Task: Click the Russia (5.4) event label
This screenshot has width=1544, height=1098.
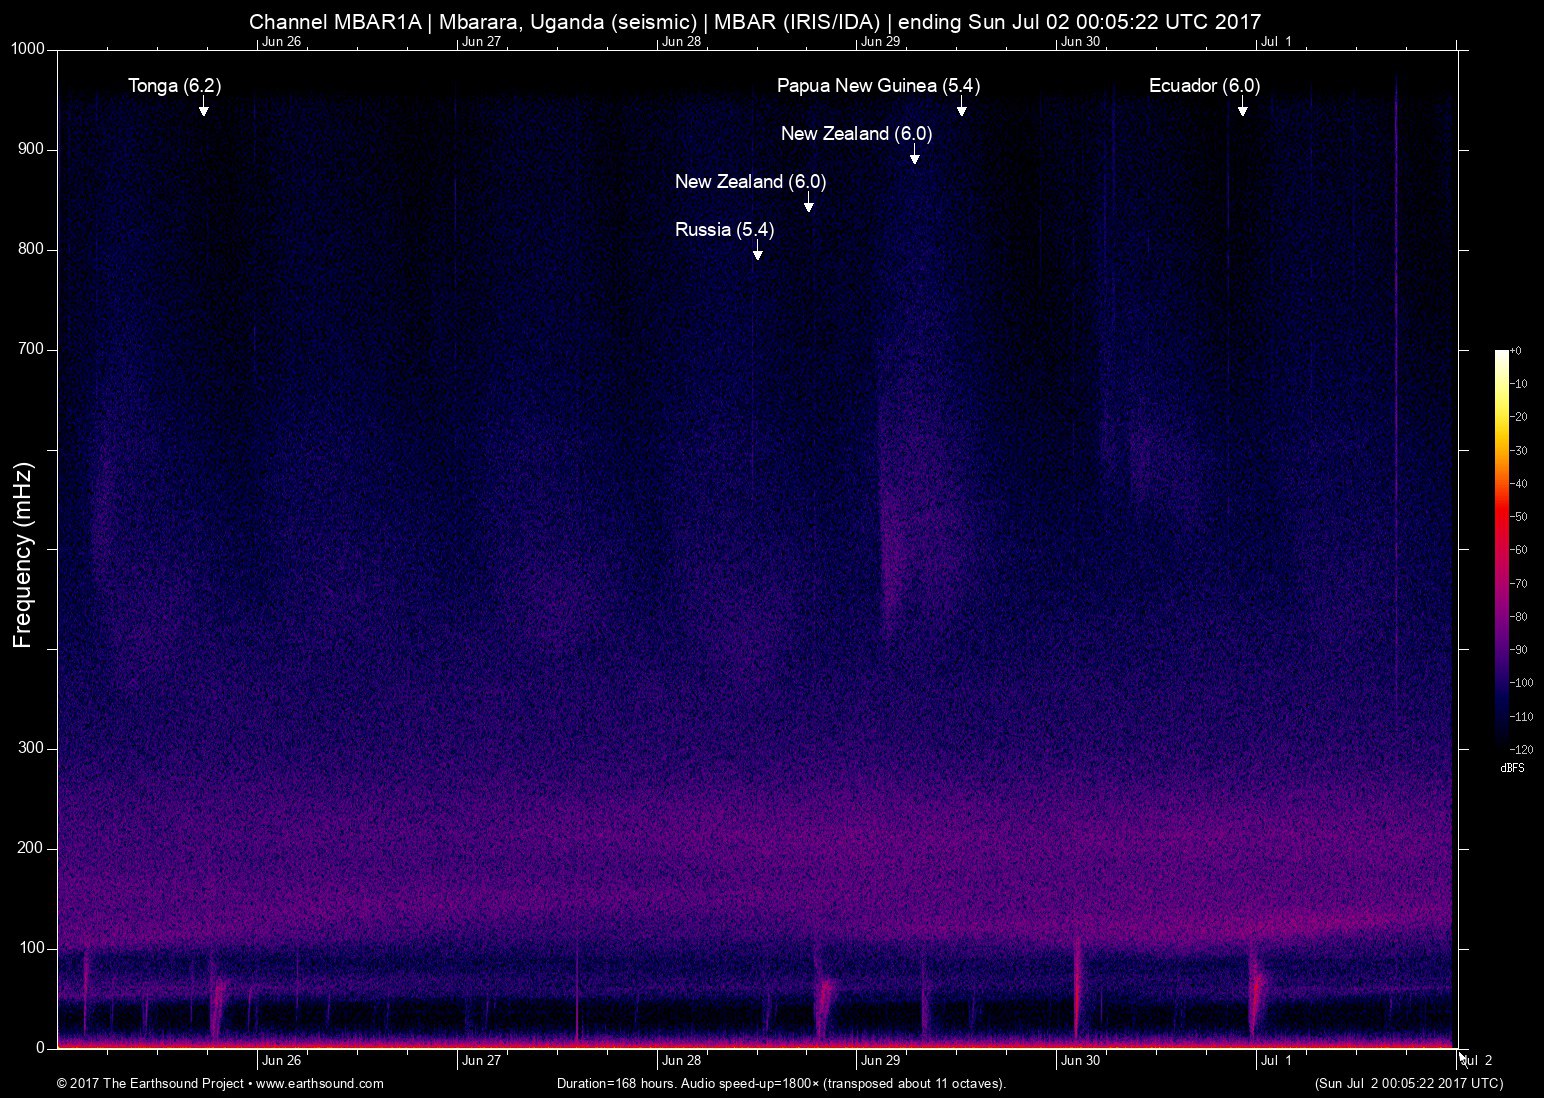Action: point(724,230)
